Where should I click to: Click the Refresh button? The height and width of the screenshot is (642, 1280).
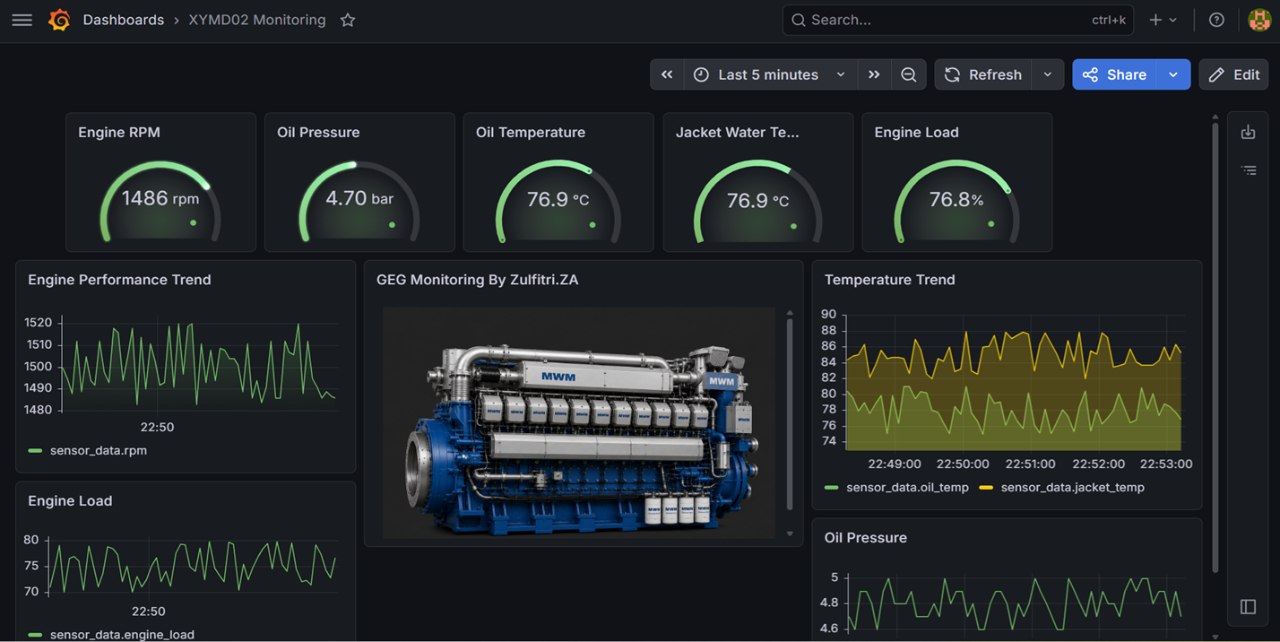click(984, 75)
